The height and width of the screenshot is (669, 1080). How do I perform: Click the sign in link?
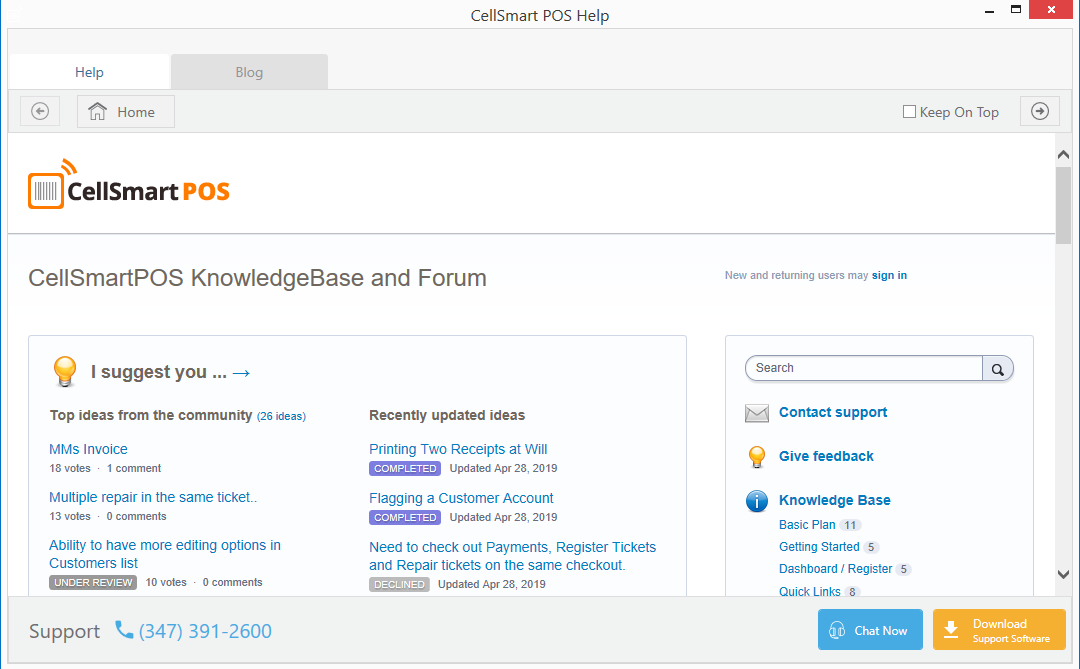point(889,276)
